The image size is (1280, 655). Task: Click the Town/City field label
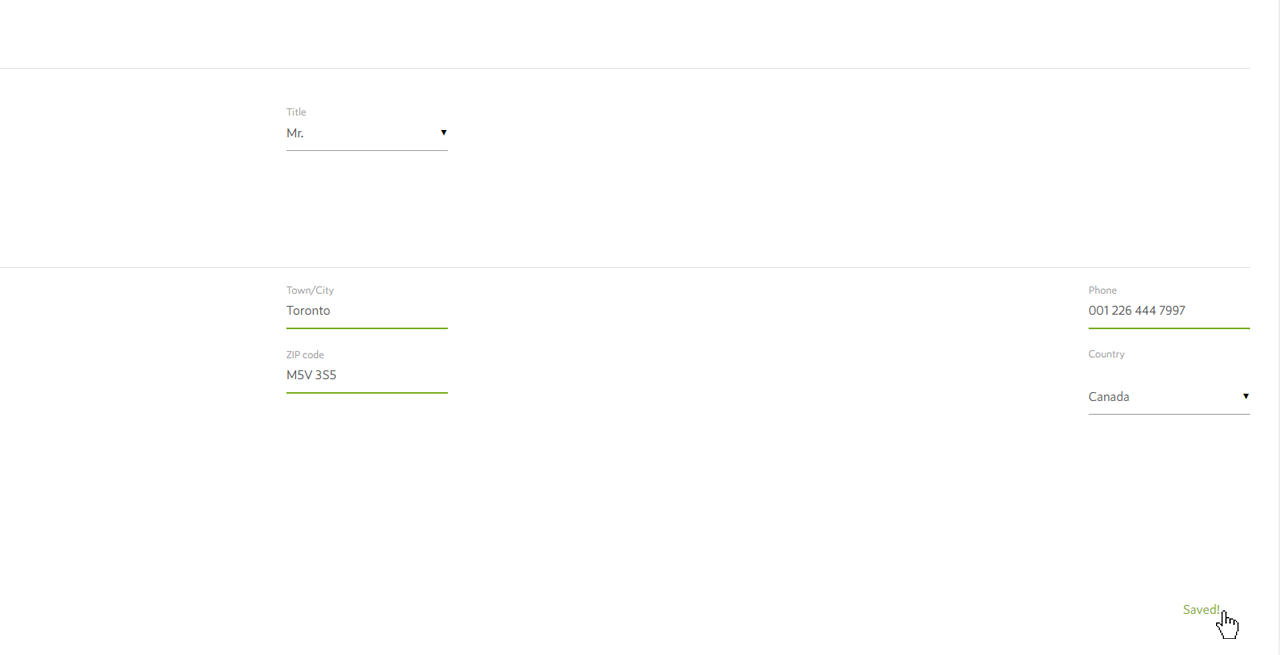point(310,290)
